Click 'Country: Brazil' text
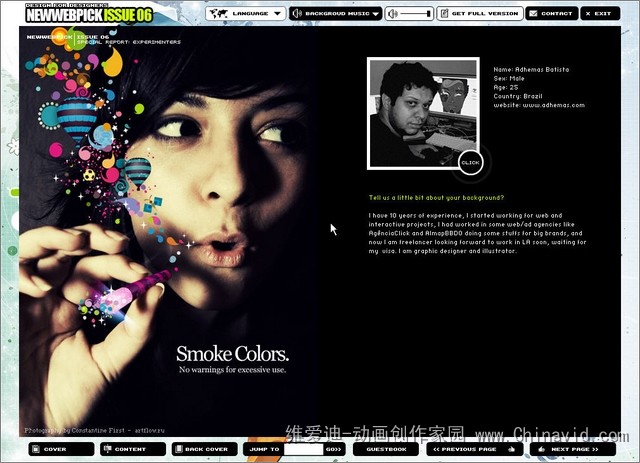 coord(518,96)
